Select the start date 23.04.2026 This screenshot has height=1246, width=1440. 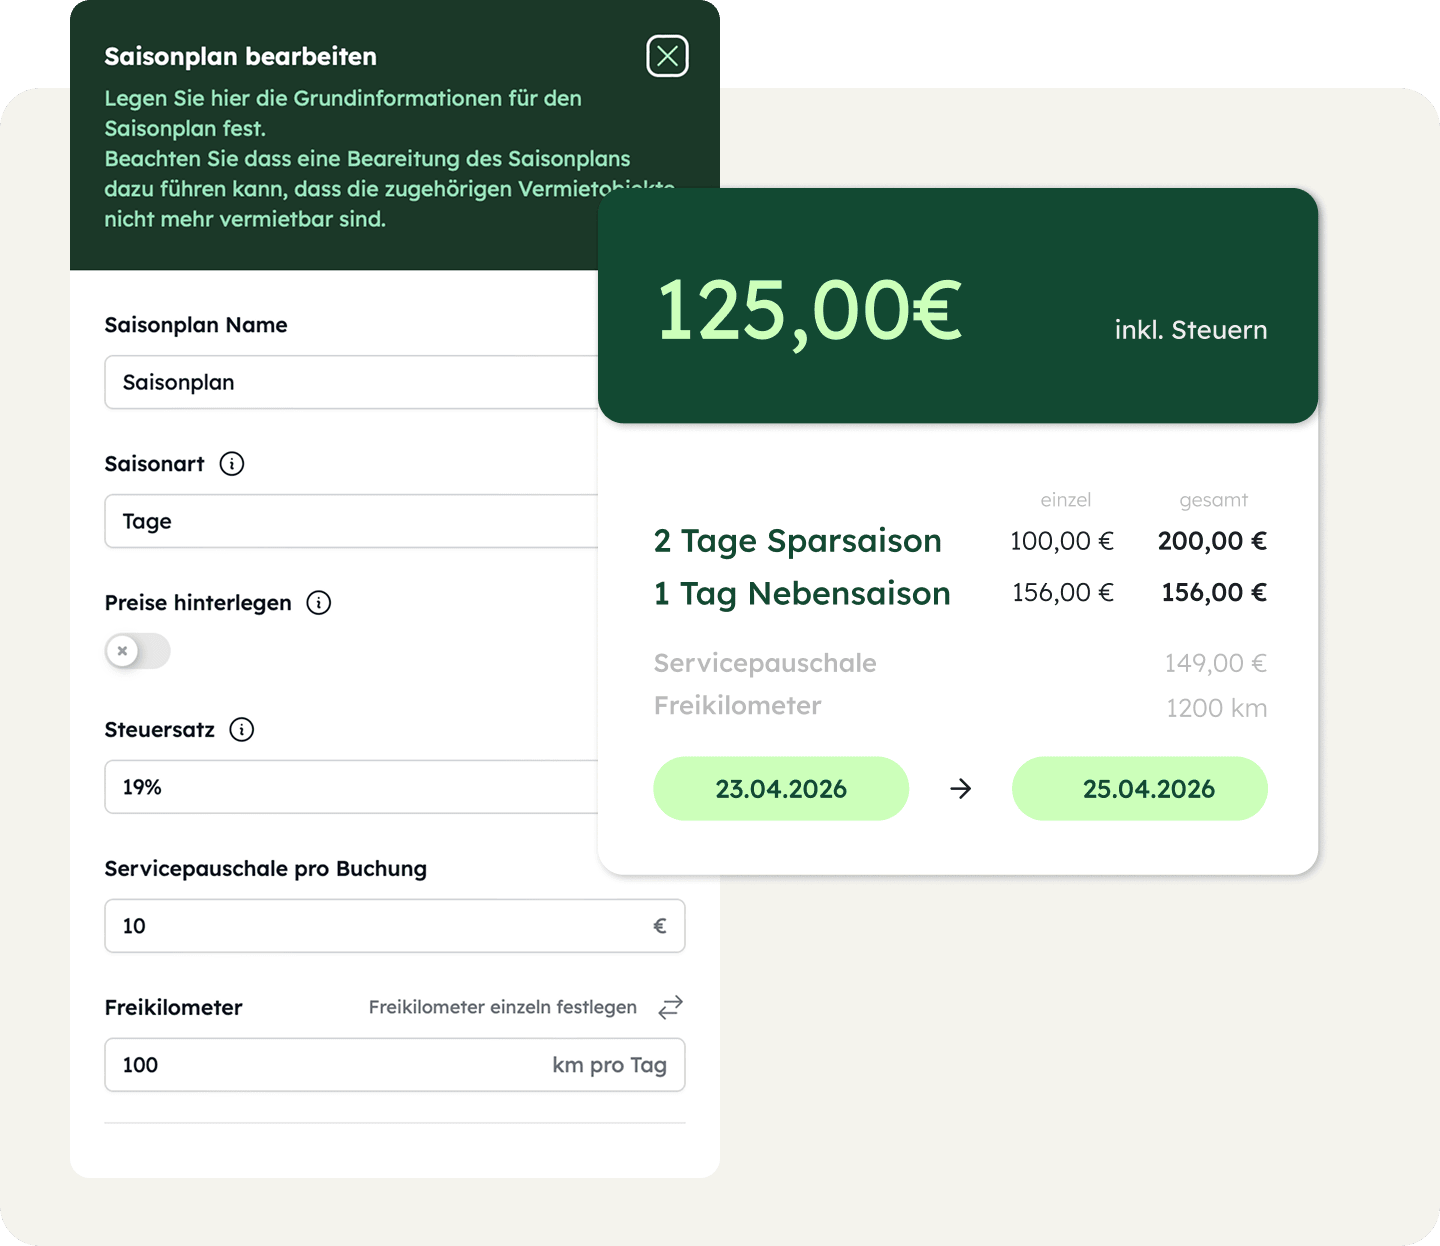click(781, 789)
